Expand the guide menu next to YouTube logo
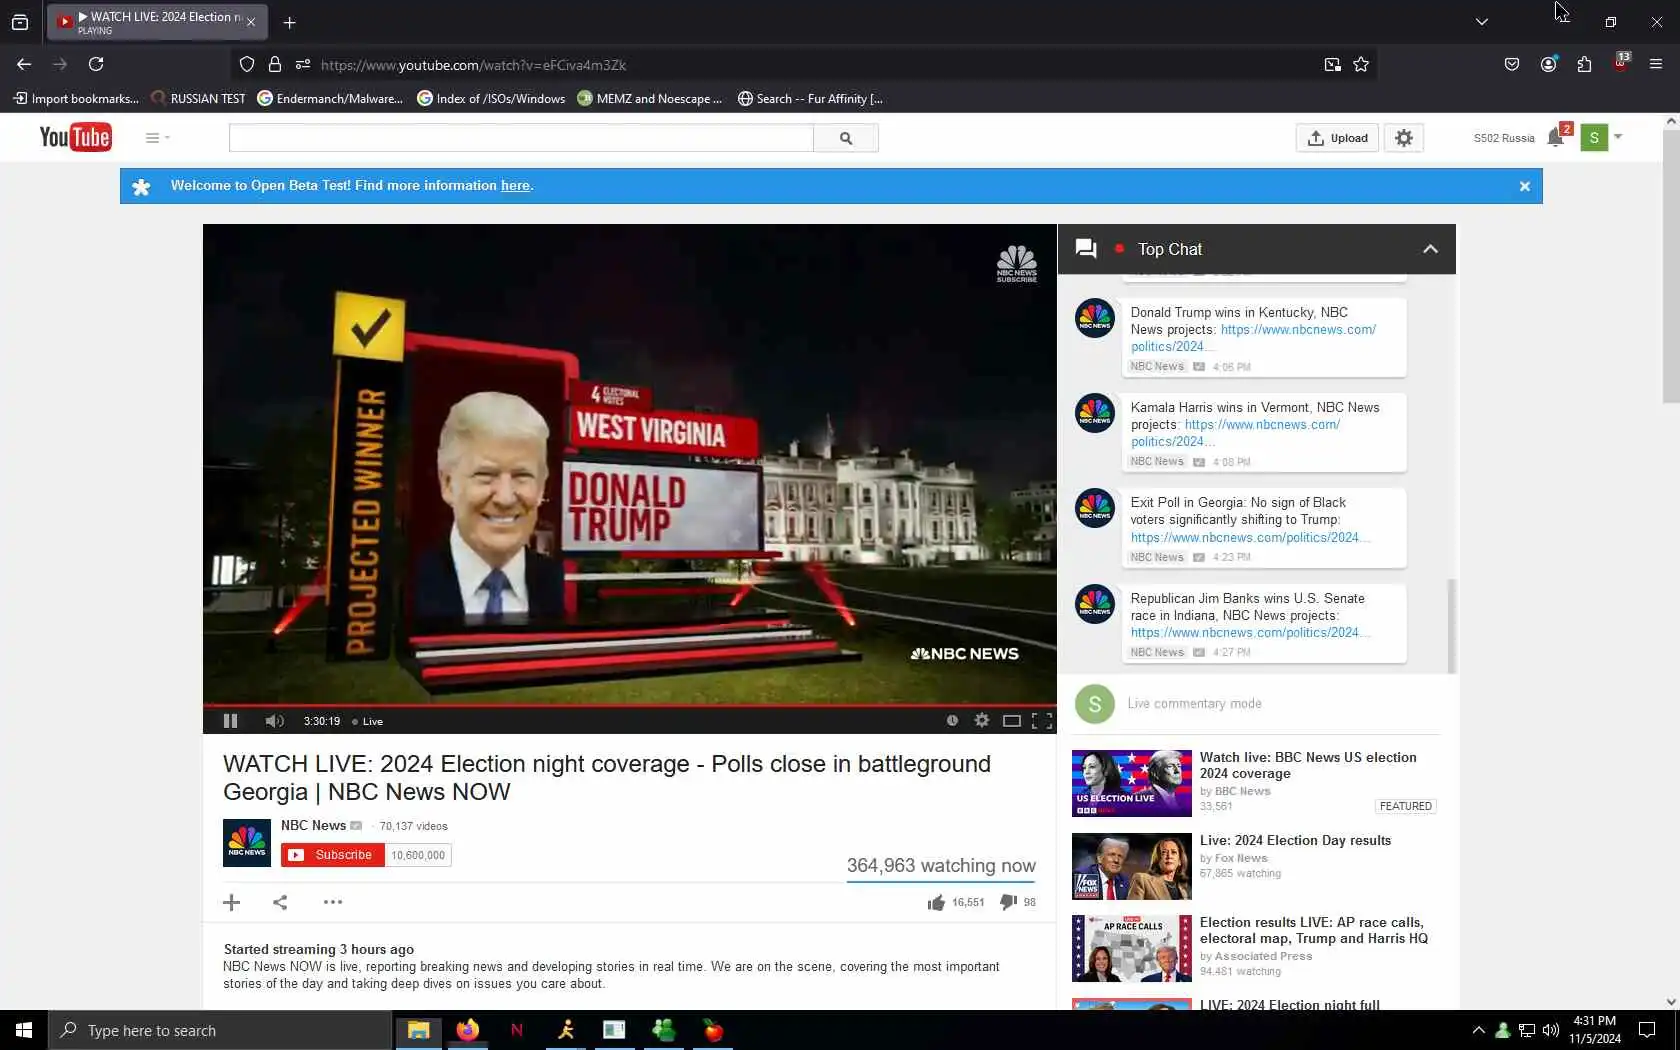Image resolution: width=1680 pixels, height=1050 pixels. (157, 138)
